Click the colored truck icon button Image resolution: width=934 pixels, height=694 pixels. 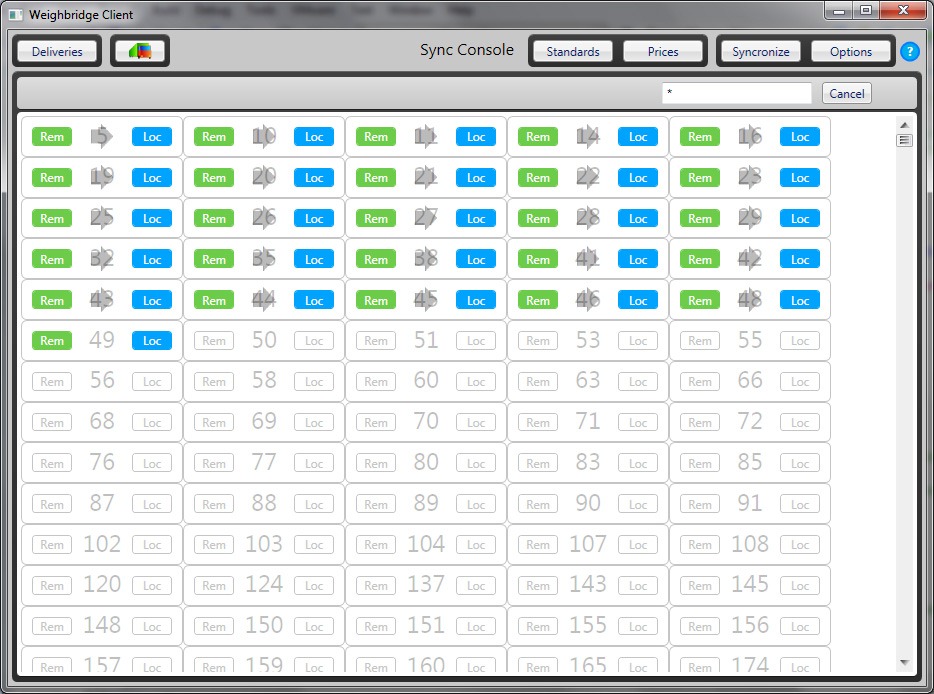coord(139,51)
